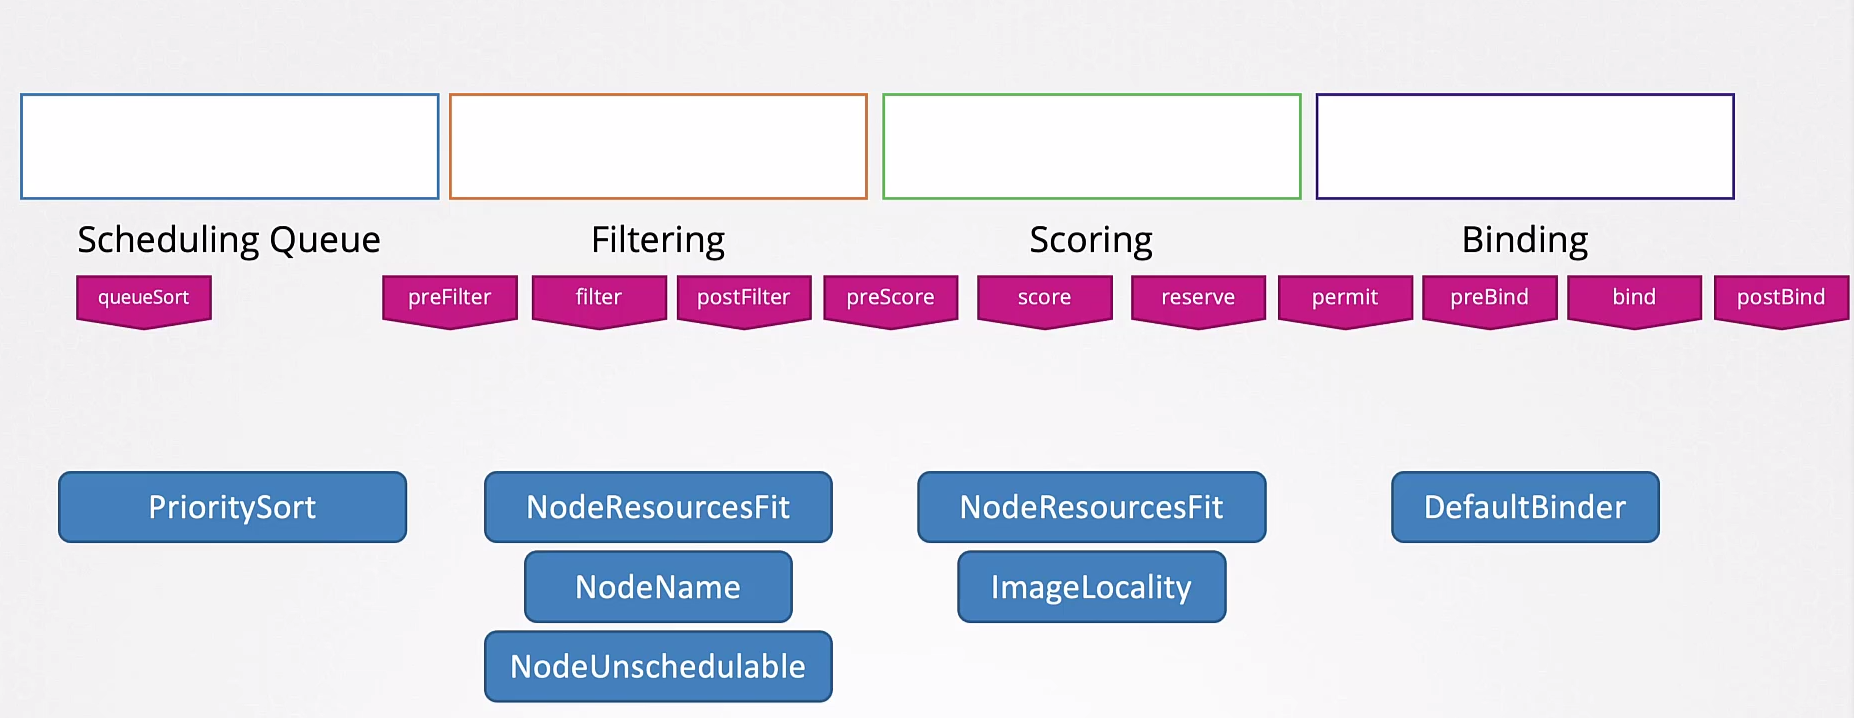Click the queueSort extension point tag
Image resolution: width=1854 pixels, height=718 pixels.
point(144,298)
